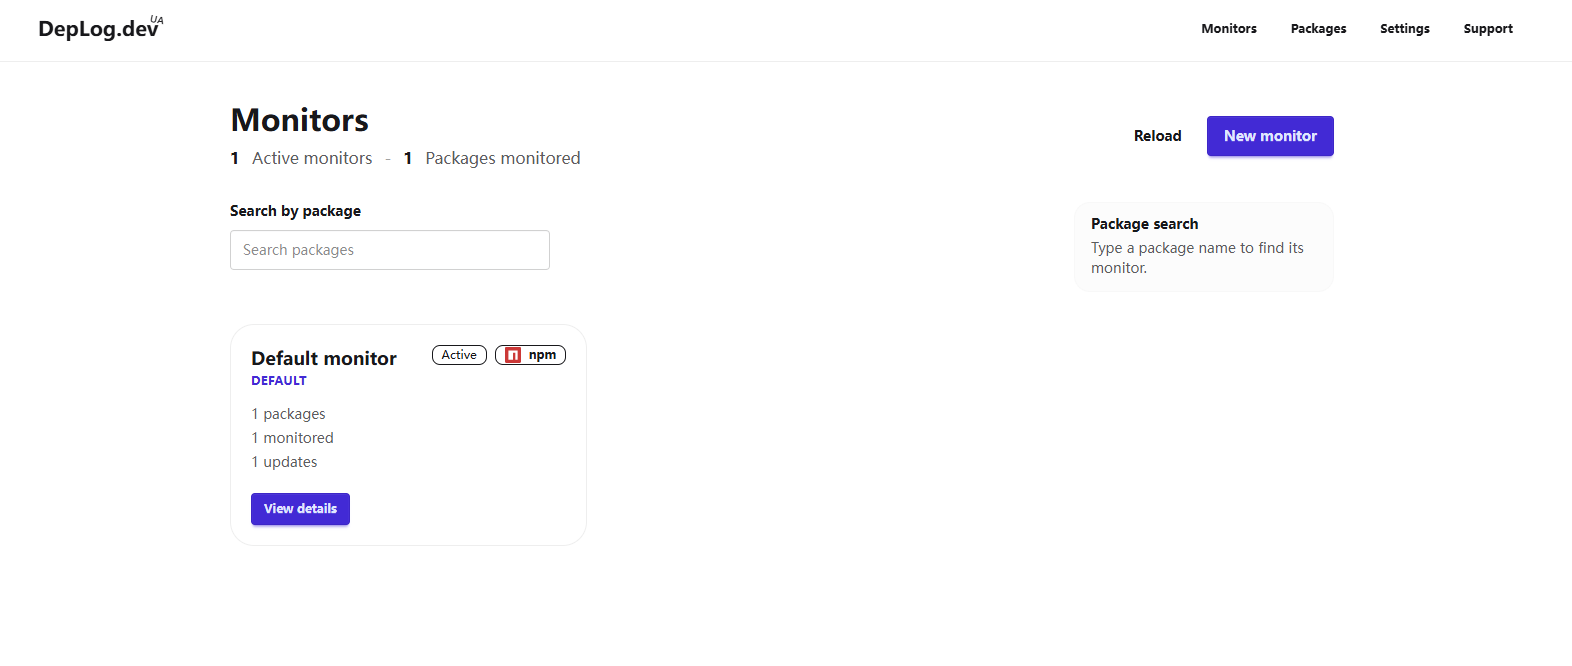Click the DepLog.dev logo
This screenshot has width=1572, height=666.
(x=97, y=29)
